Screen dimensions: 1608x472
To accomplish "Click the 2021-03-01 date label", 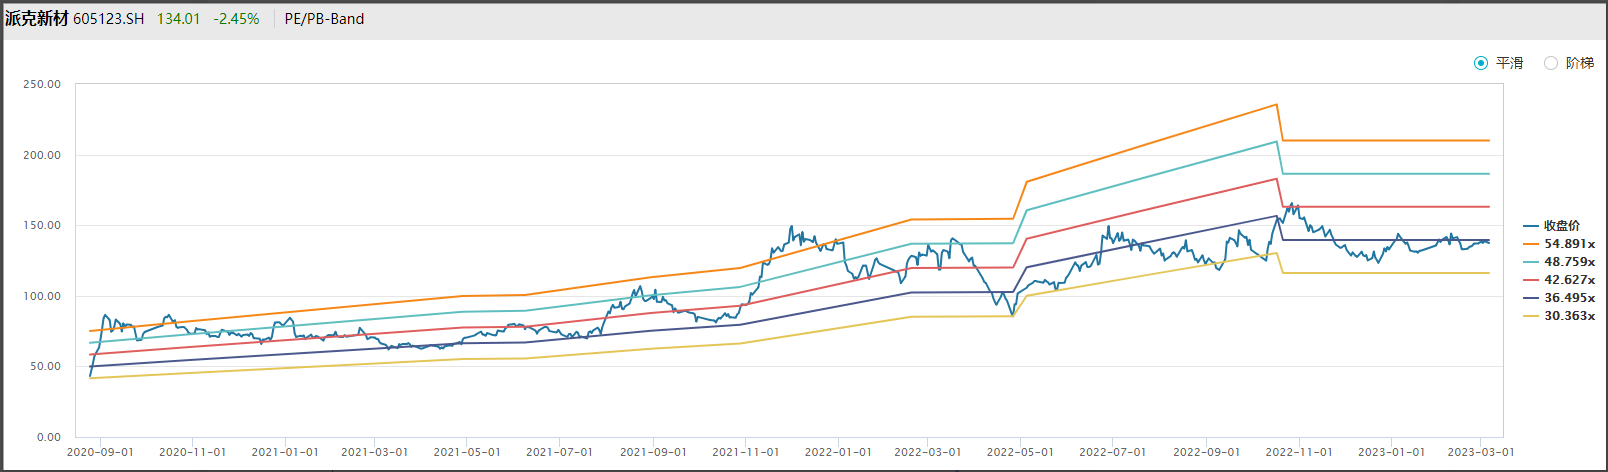I will pyautogui.click(x=375, y=452).
